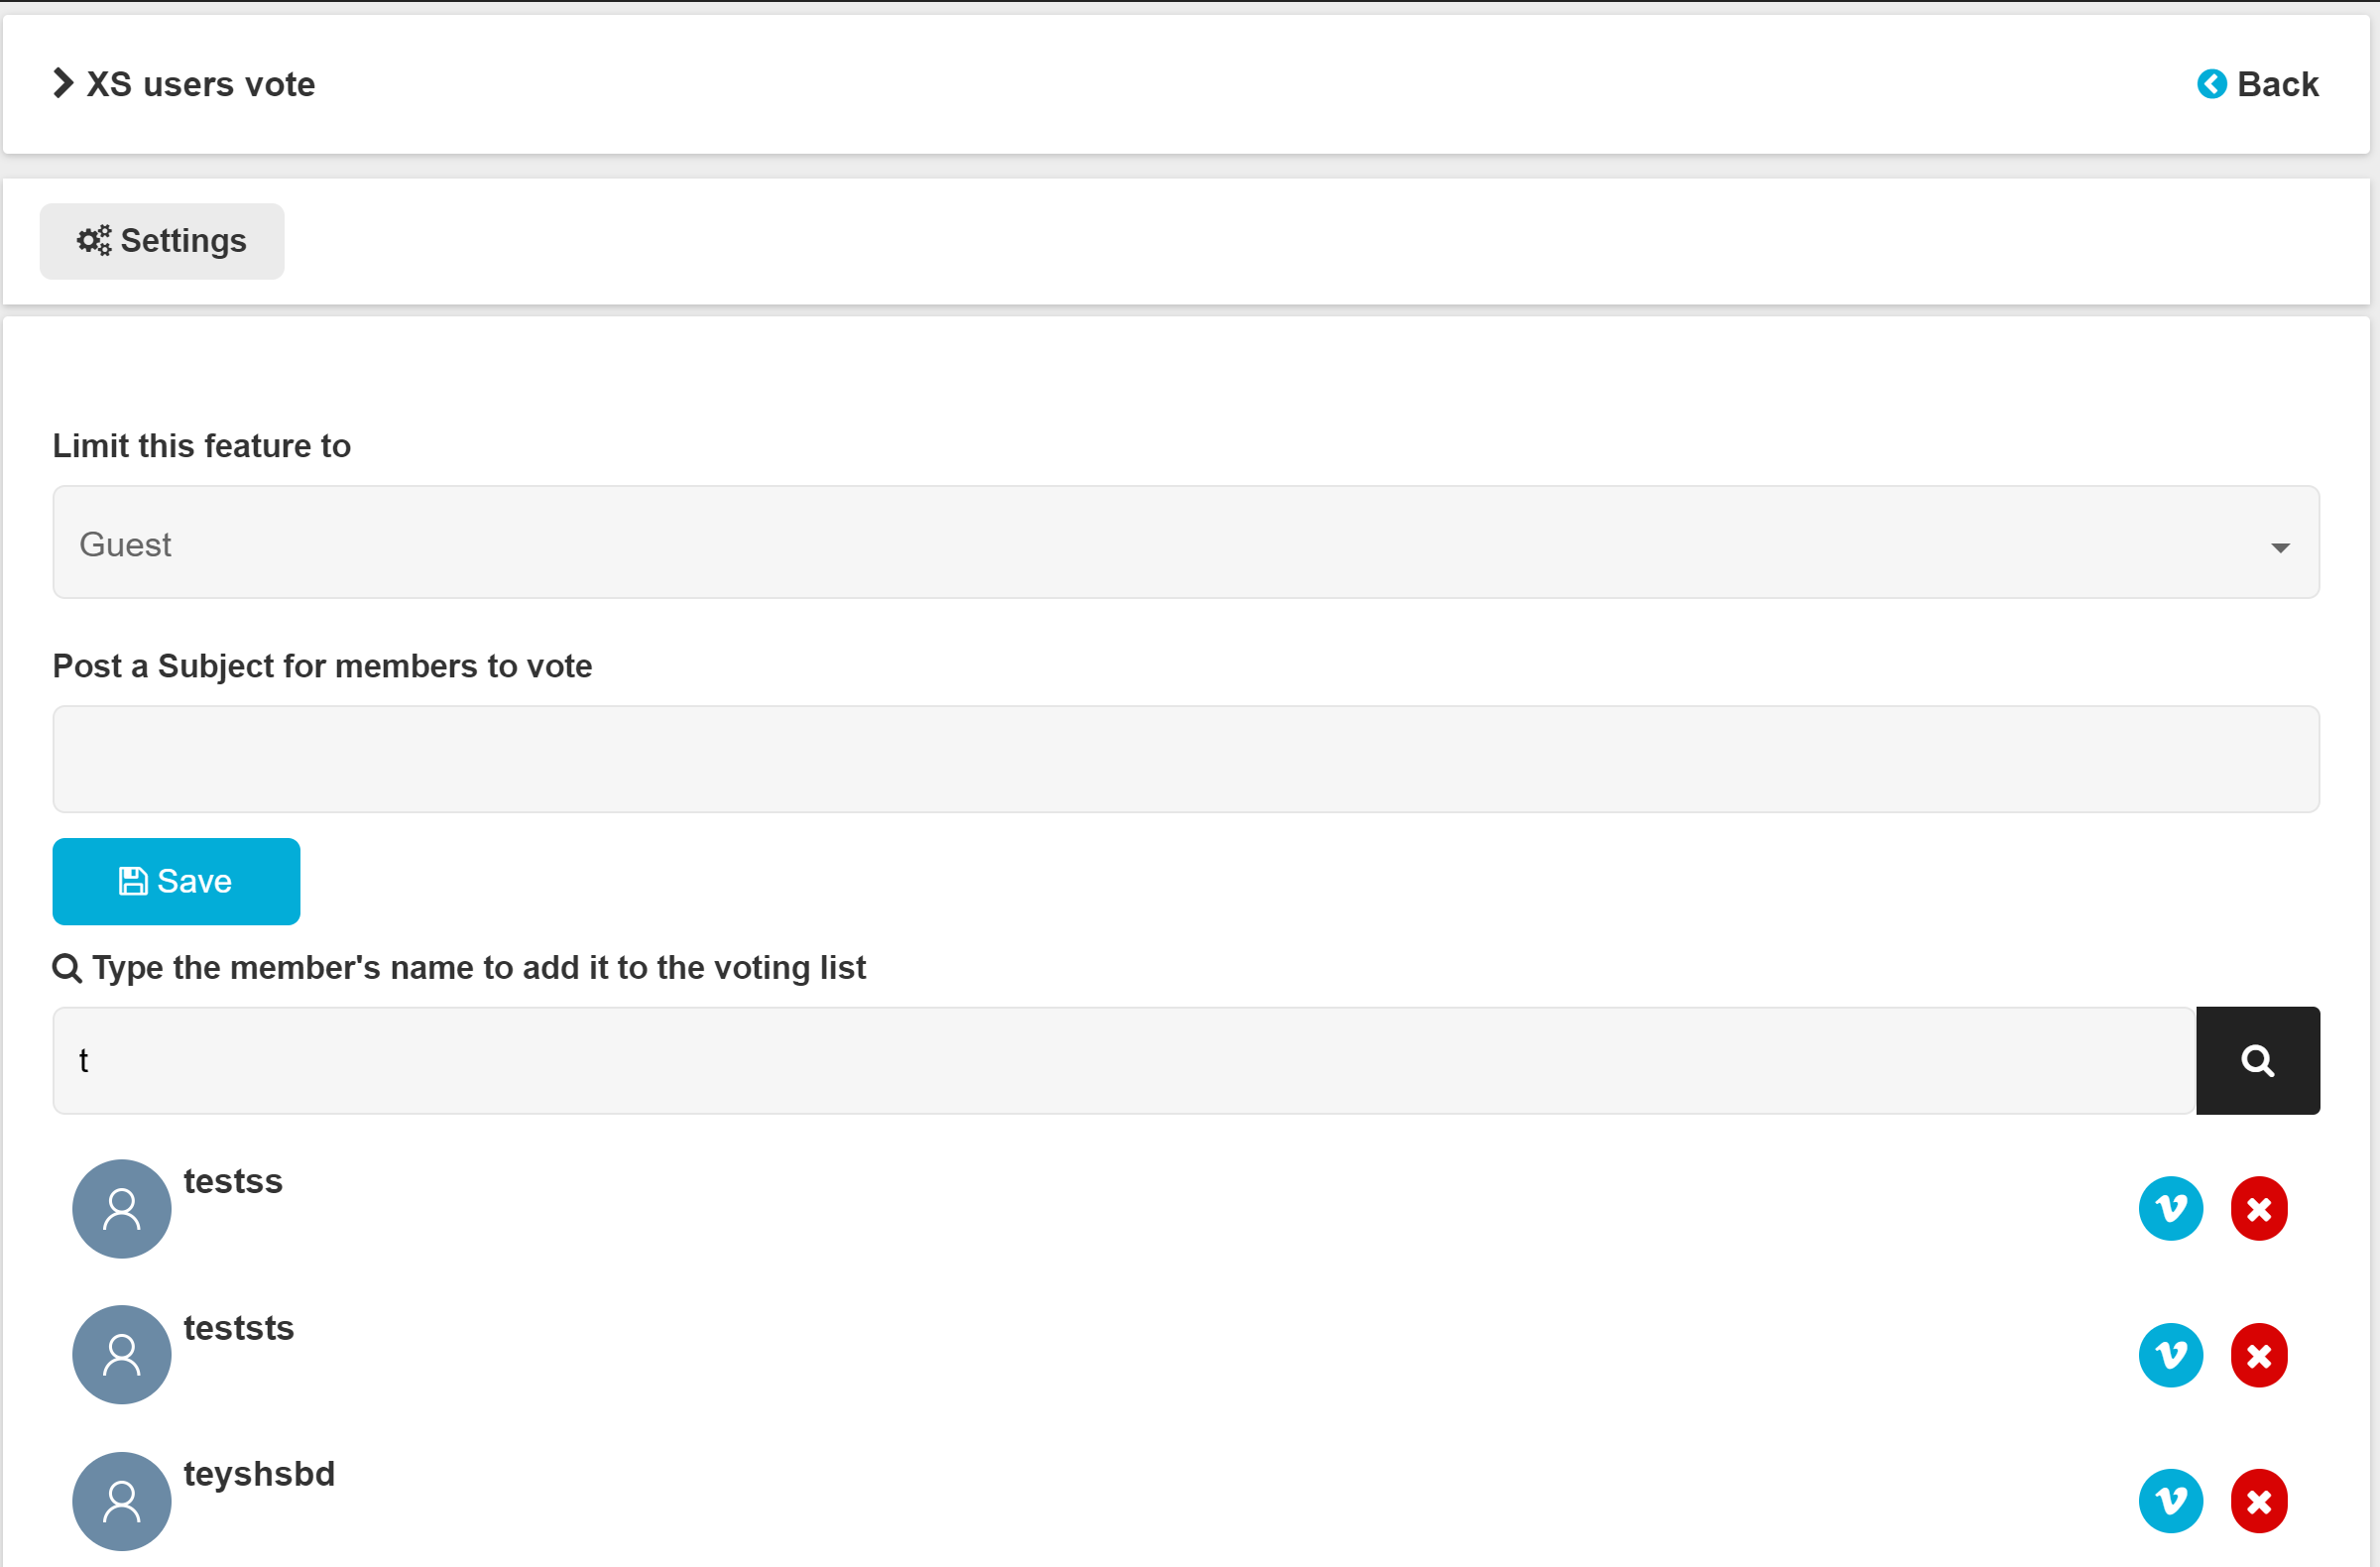Open the 'Limit this feature to' dropdown

click(x=1185, y=543)
